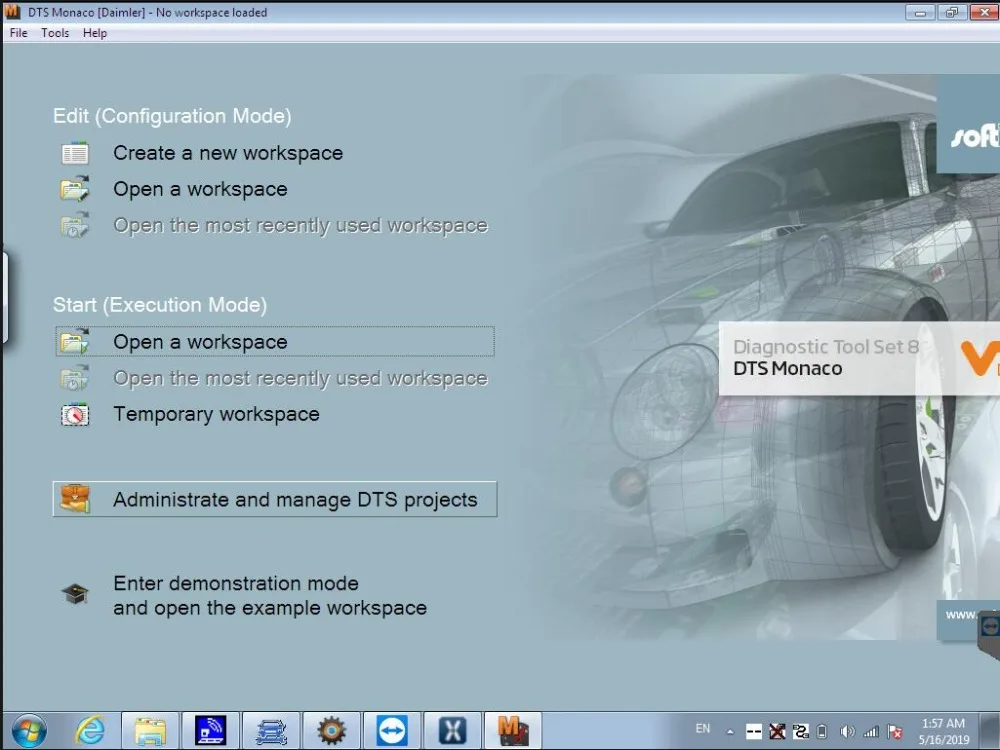1000x750 pixels.
Task: Open the blue wireless diagnostic app in taskbar
Action: 210,731
